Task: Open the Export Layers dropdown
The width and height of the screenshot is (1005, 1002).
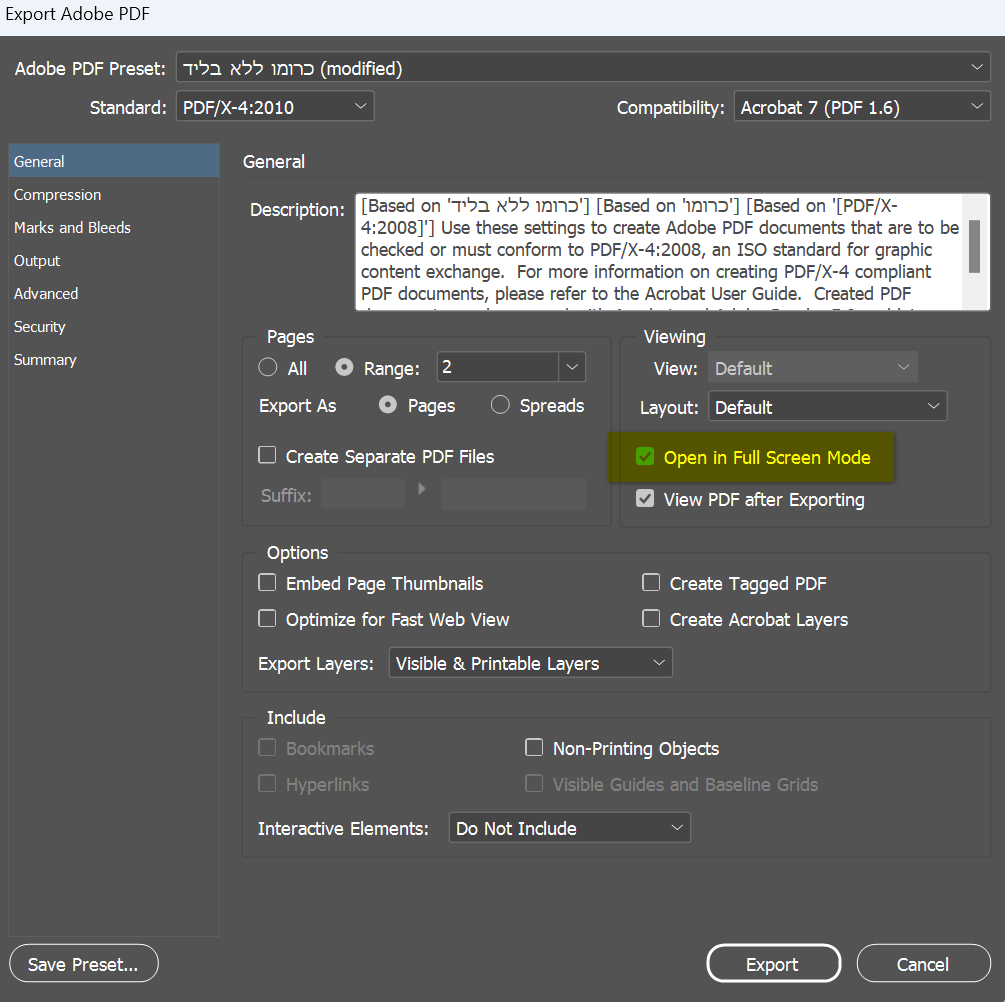Action: point(530,663)
